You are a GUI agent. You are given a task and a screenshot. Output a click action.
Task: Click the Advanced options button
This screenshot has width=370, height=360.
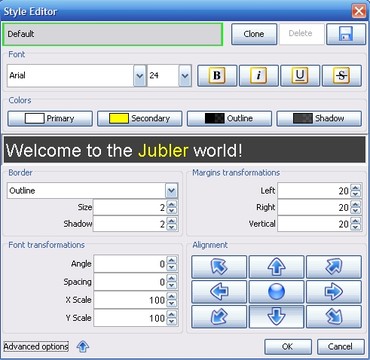[x=36, y=347]
